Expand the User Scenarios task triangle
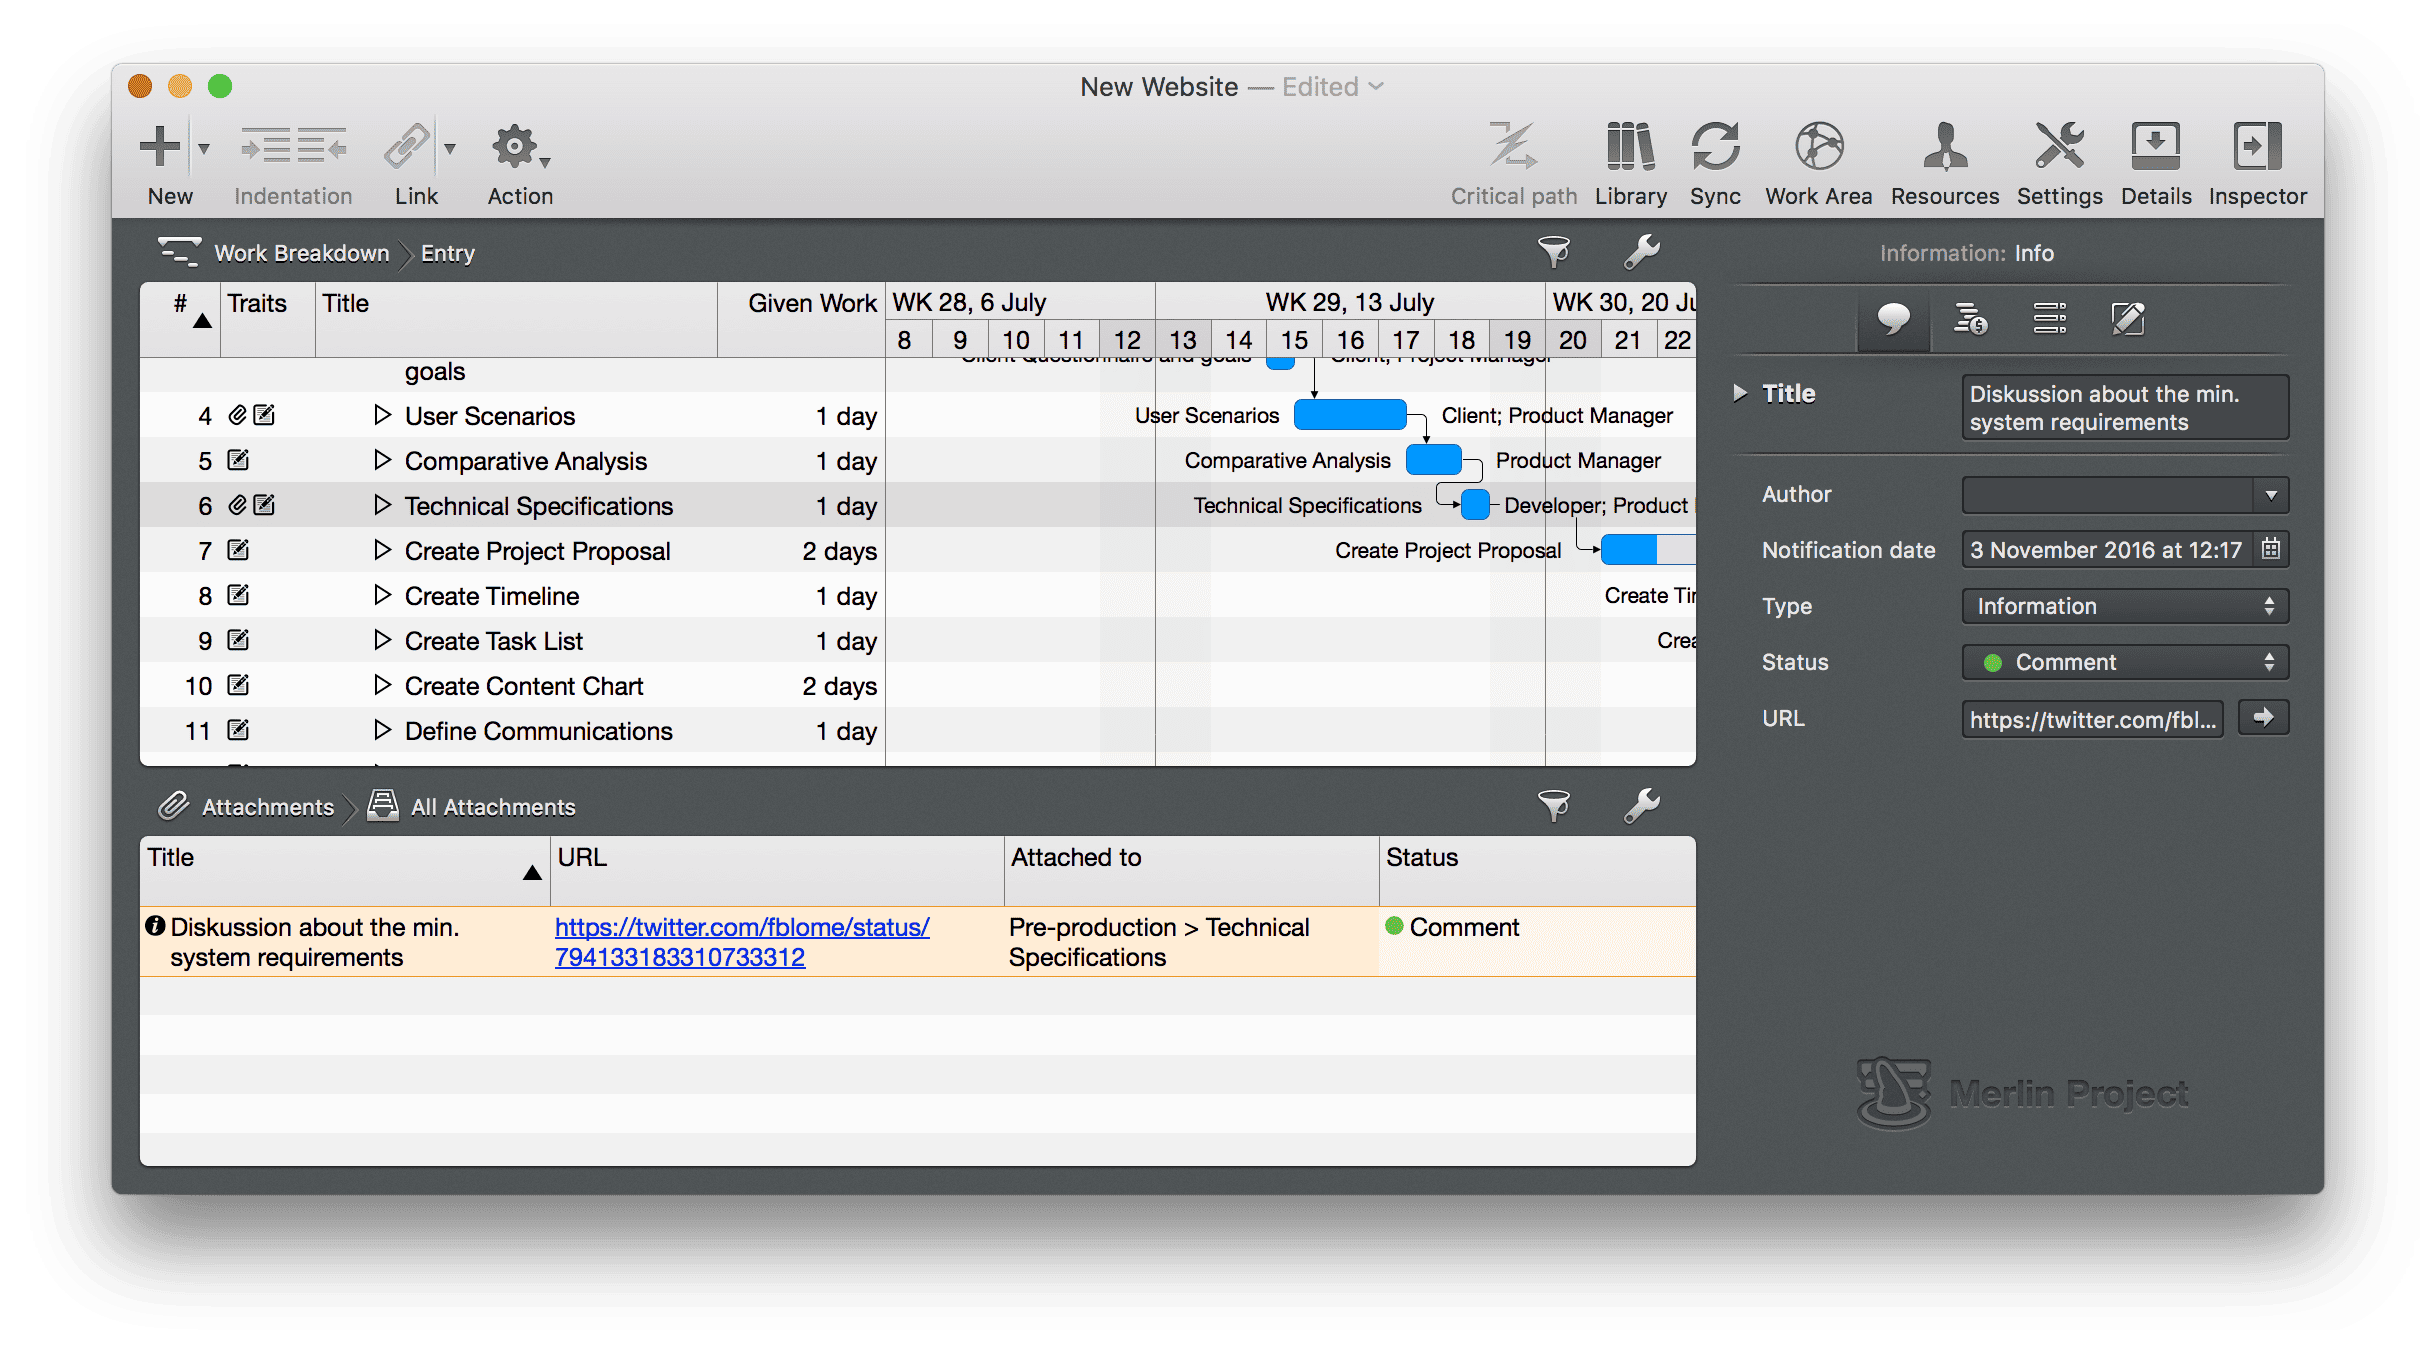This screenshot has width=2436, height=1354. click(384, 415)
